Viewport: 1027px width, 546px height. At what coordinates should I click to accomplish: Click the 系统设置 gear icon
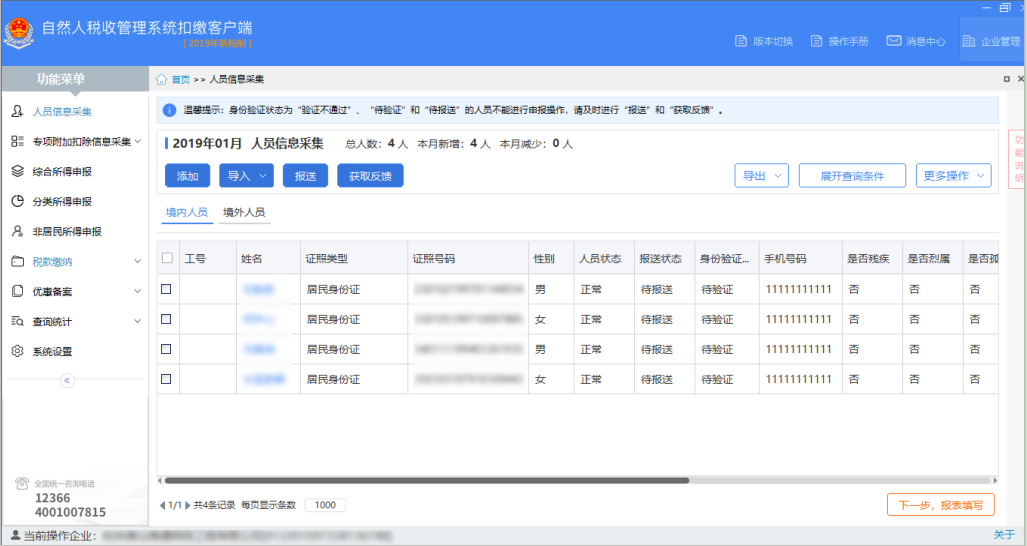coord(18,352)
